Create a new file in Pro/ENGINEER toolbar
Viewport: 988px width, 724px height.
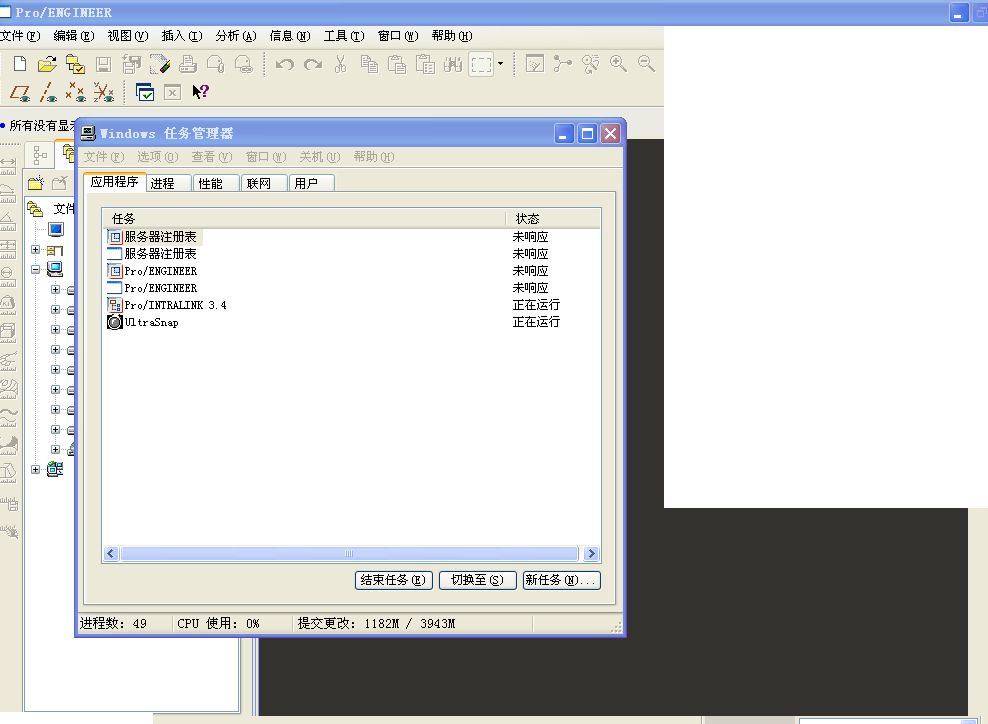coord(20,64)
